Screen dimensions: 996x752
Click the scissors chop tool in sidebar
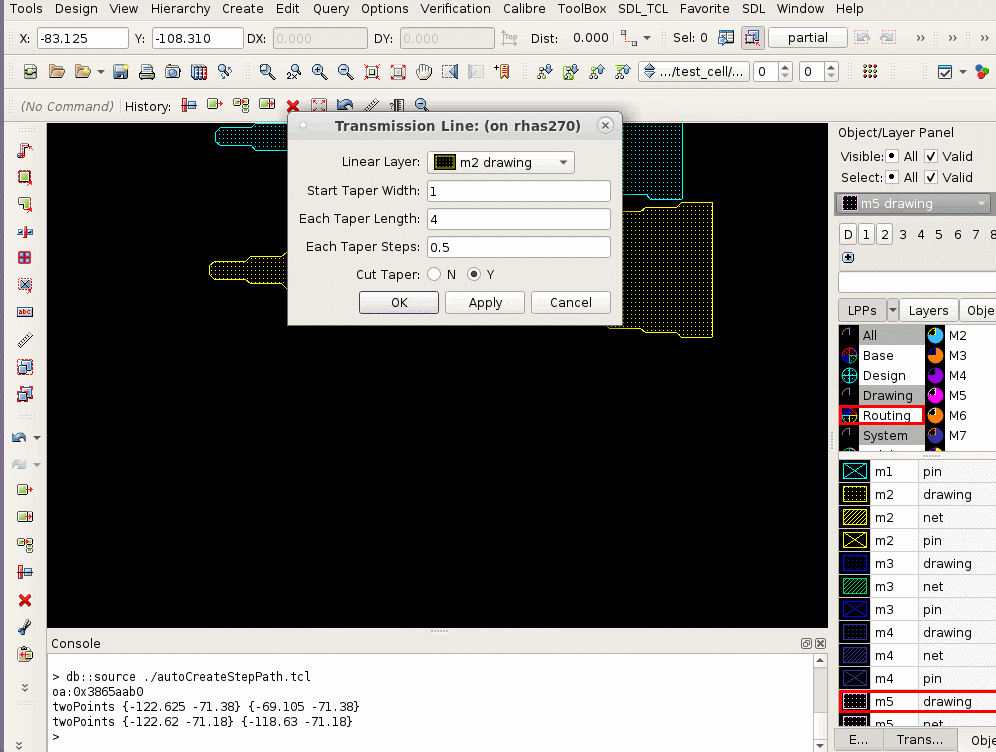(25, 628)
